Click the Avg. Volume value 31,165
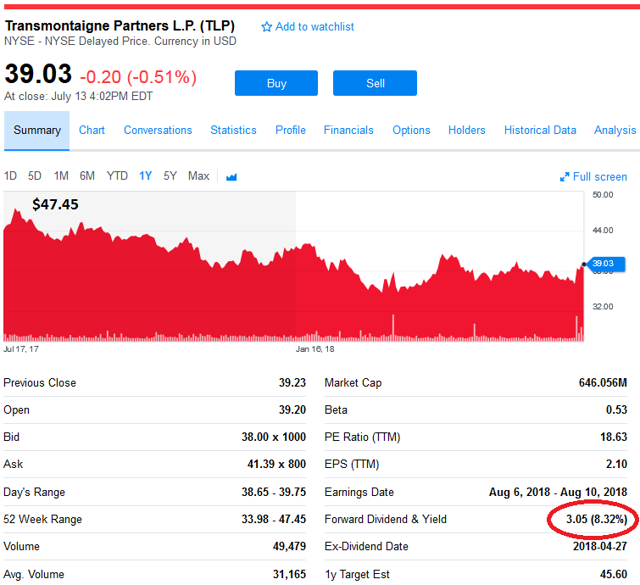 [289, 574]
